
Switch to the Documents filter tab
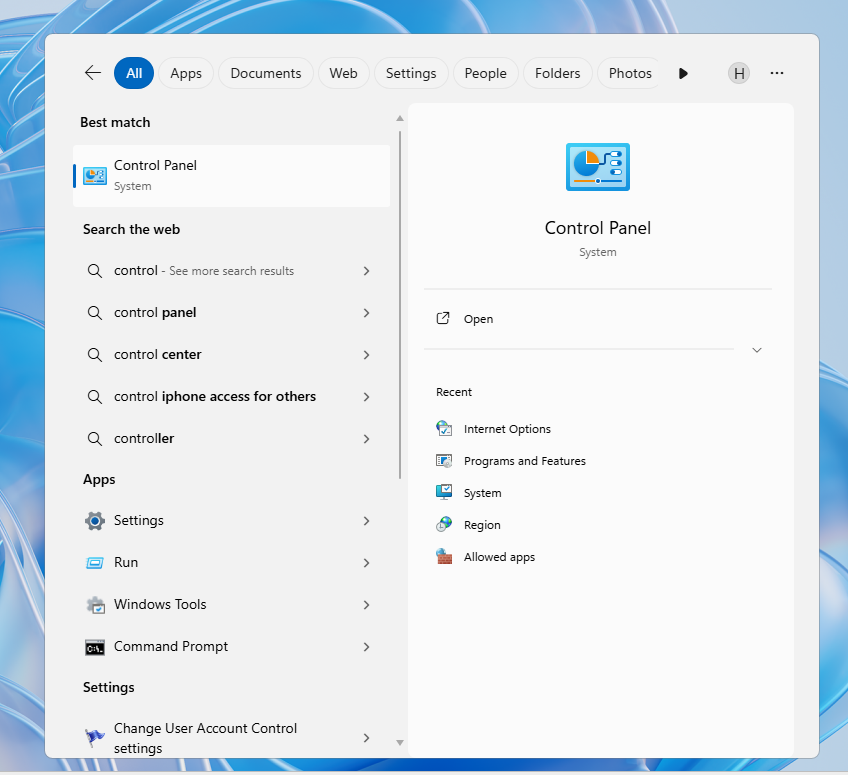pos(266,73)
